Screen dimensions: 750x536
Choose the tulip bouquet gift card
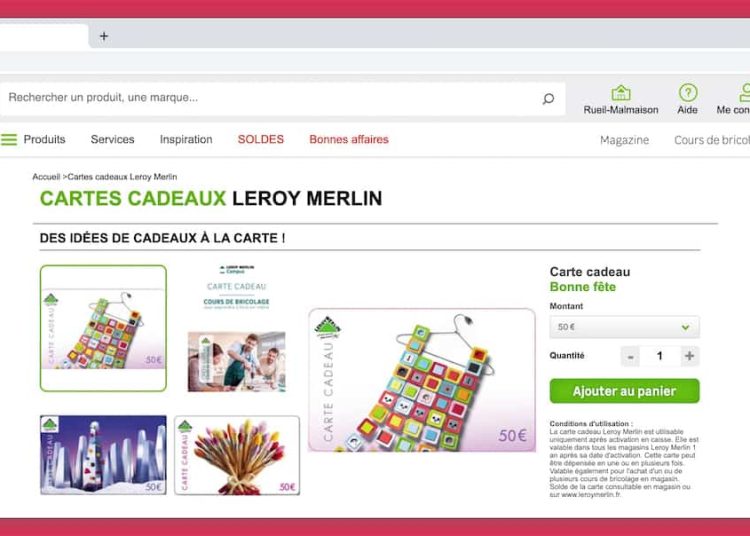(237, 455)
